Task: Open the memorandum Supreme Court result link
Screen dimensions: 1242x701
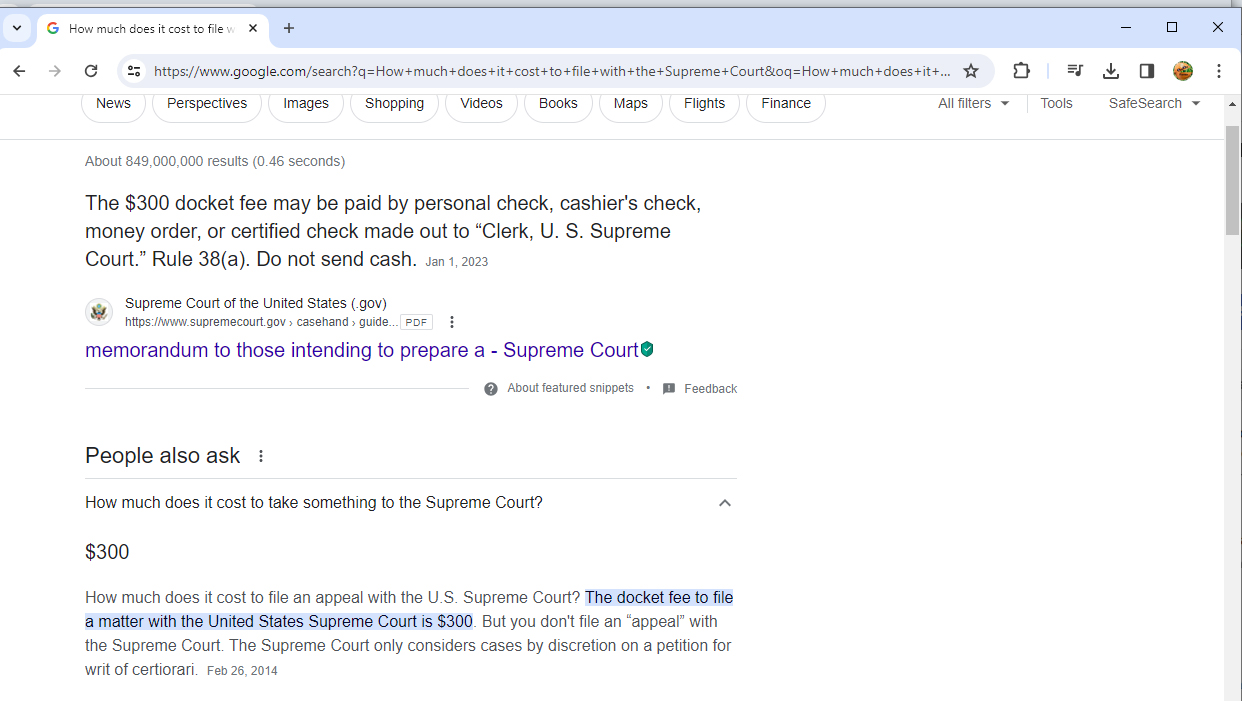Action: click(361, 350)
